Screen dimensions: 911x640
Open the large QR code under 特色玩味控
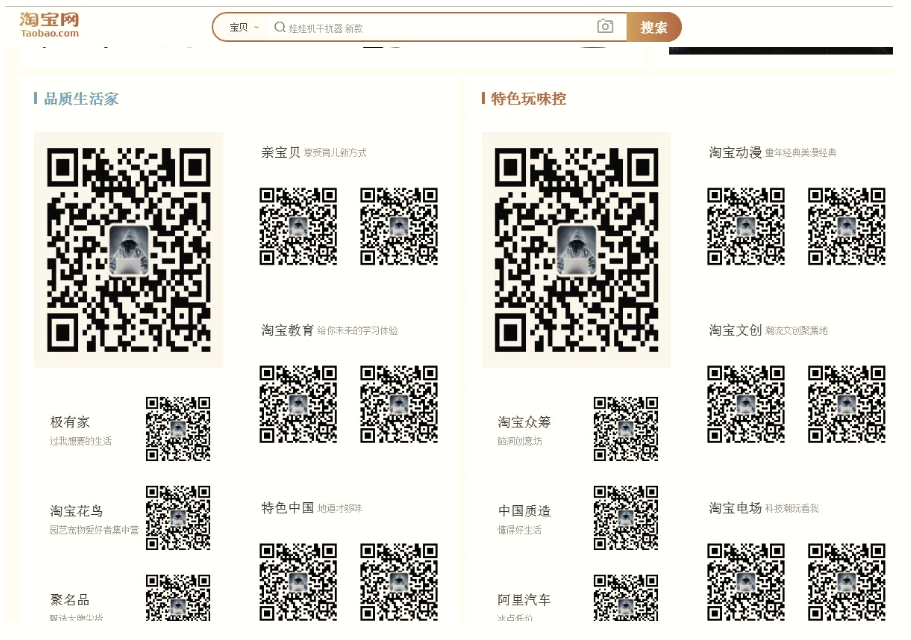pos(576,250)
